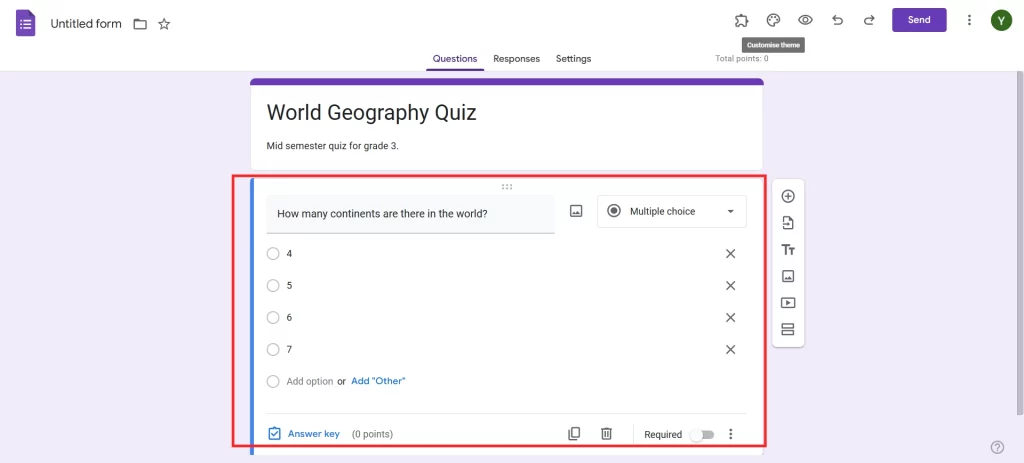This screenshot has width=1024, height=463.
Task: Toggle the Required switch
Action: (702, 435)
